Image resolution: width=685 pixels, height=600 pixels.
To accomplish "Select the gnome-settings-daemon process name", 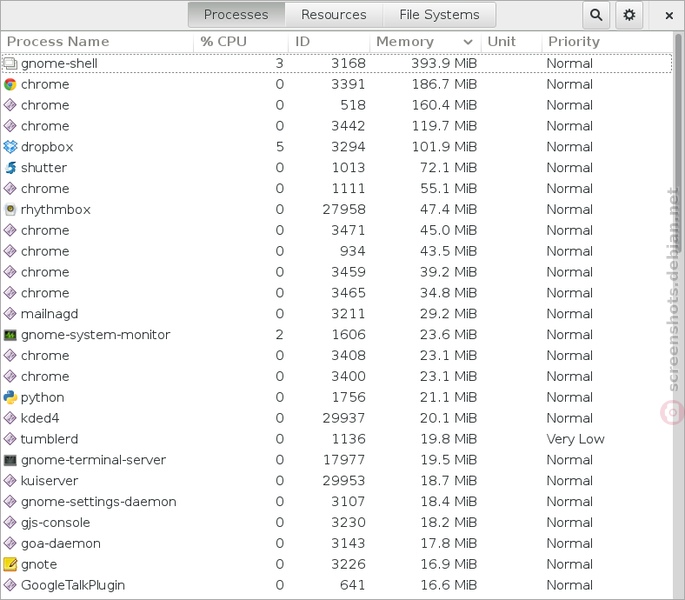I will 99,502.
